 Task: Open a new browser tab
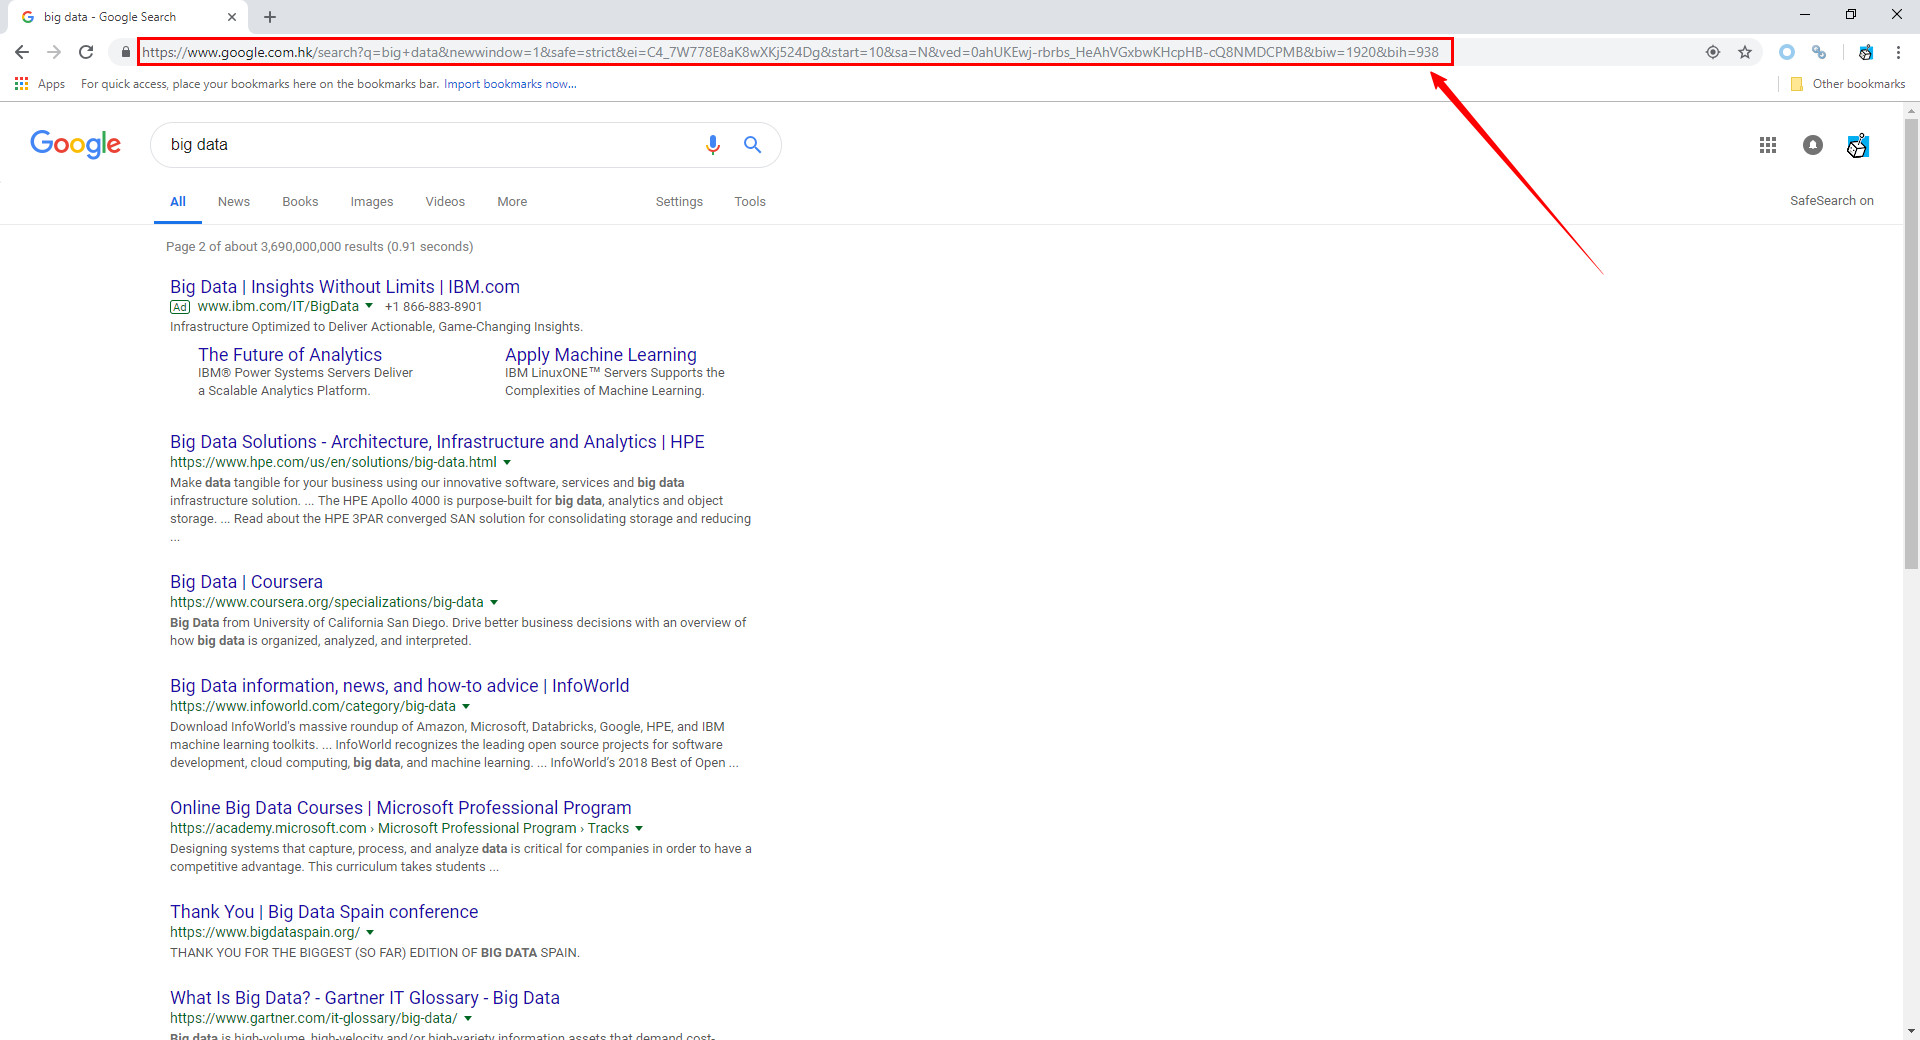[270, 17]
